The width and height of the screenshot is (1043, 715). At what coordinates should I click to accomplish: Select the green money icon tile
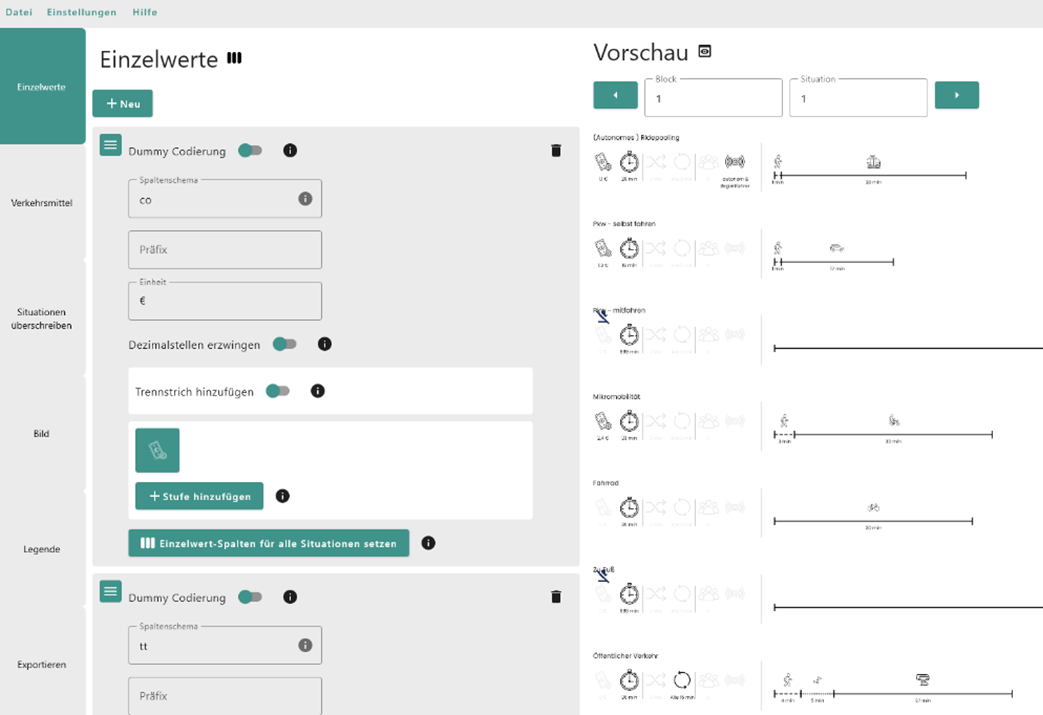pos(158,450)
